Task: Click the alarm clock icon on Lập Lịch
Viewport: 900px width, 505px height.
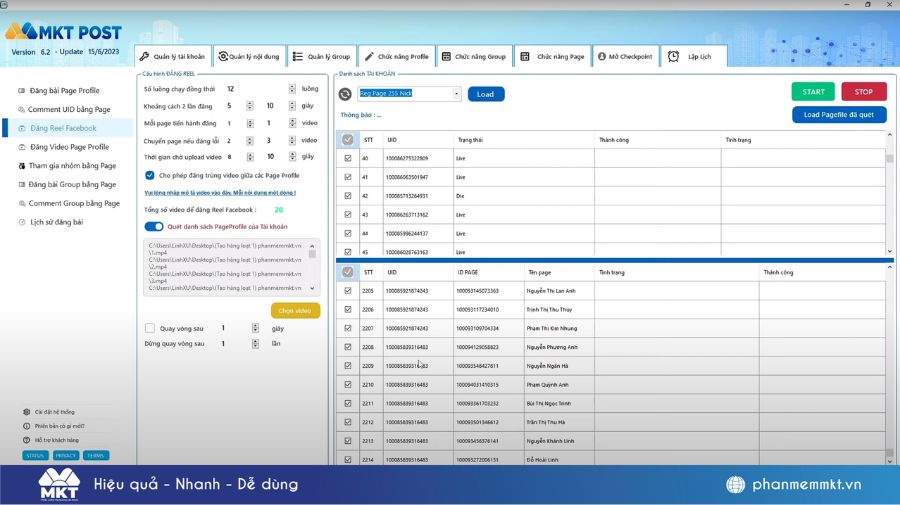Action: (x=673, y=57)
